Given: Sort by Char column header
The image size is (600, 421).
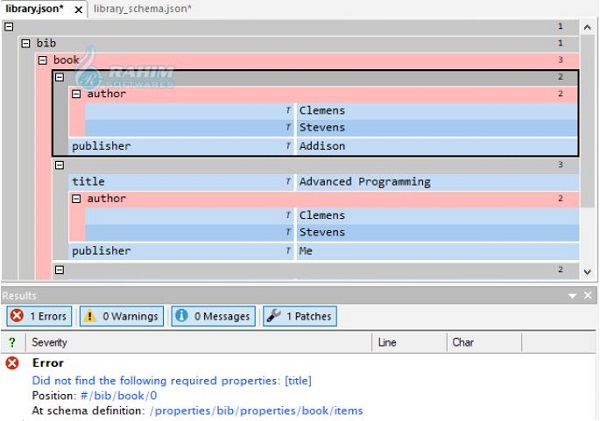Looking at the screenshot, I should click(x=484, y=342).
